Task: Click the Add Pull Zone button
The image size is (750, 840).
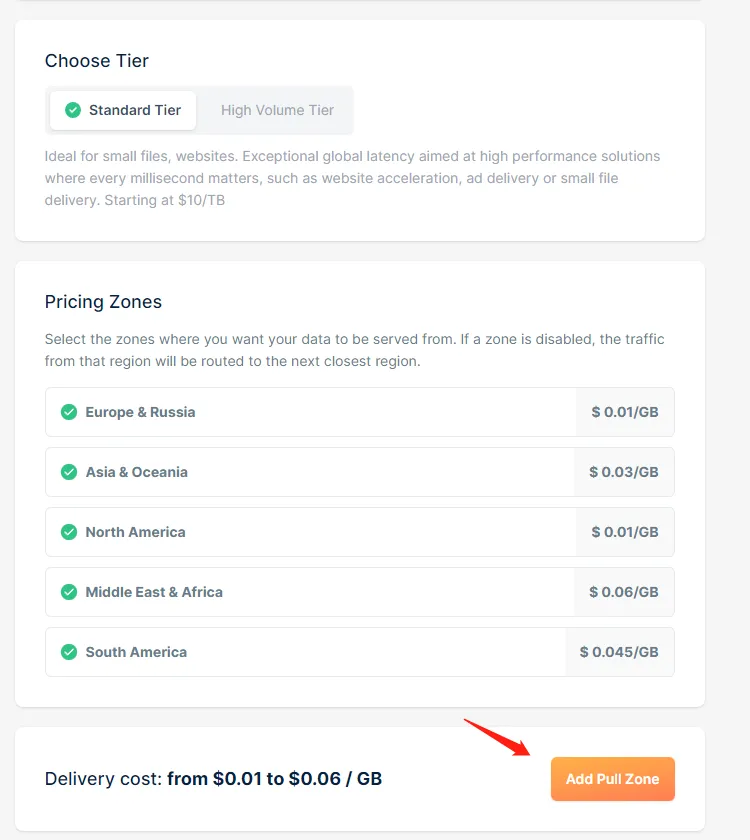Action: click(612, 779)
